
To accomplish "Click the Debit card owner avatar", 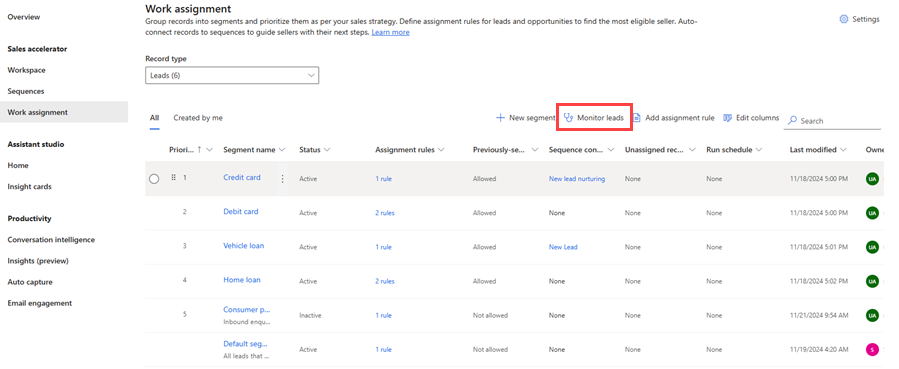I will tap(872, 213).
